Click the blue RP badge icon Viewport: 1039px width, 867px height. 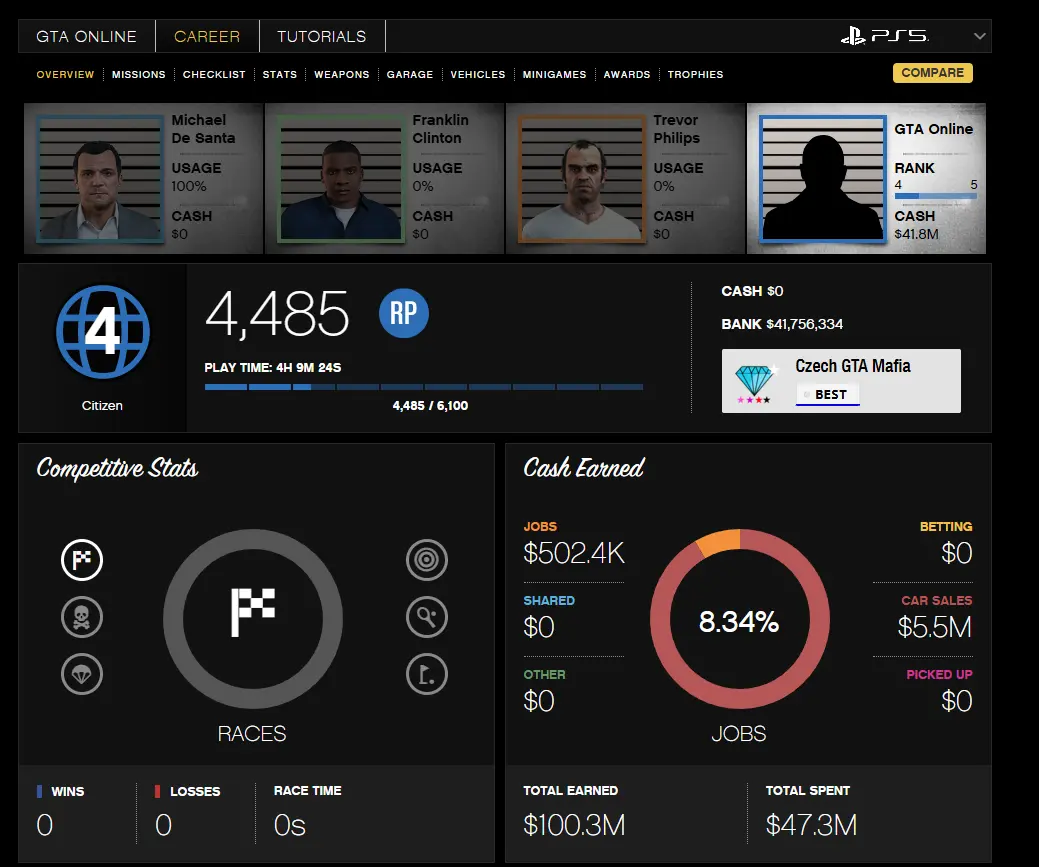(x=404, y=313)
